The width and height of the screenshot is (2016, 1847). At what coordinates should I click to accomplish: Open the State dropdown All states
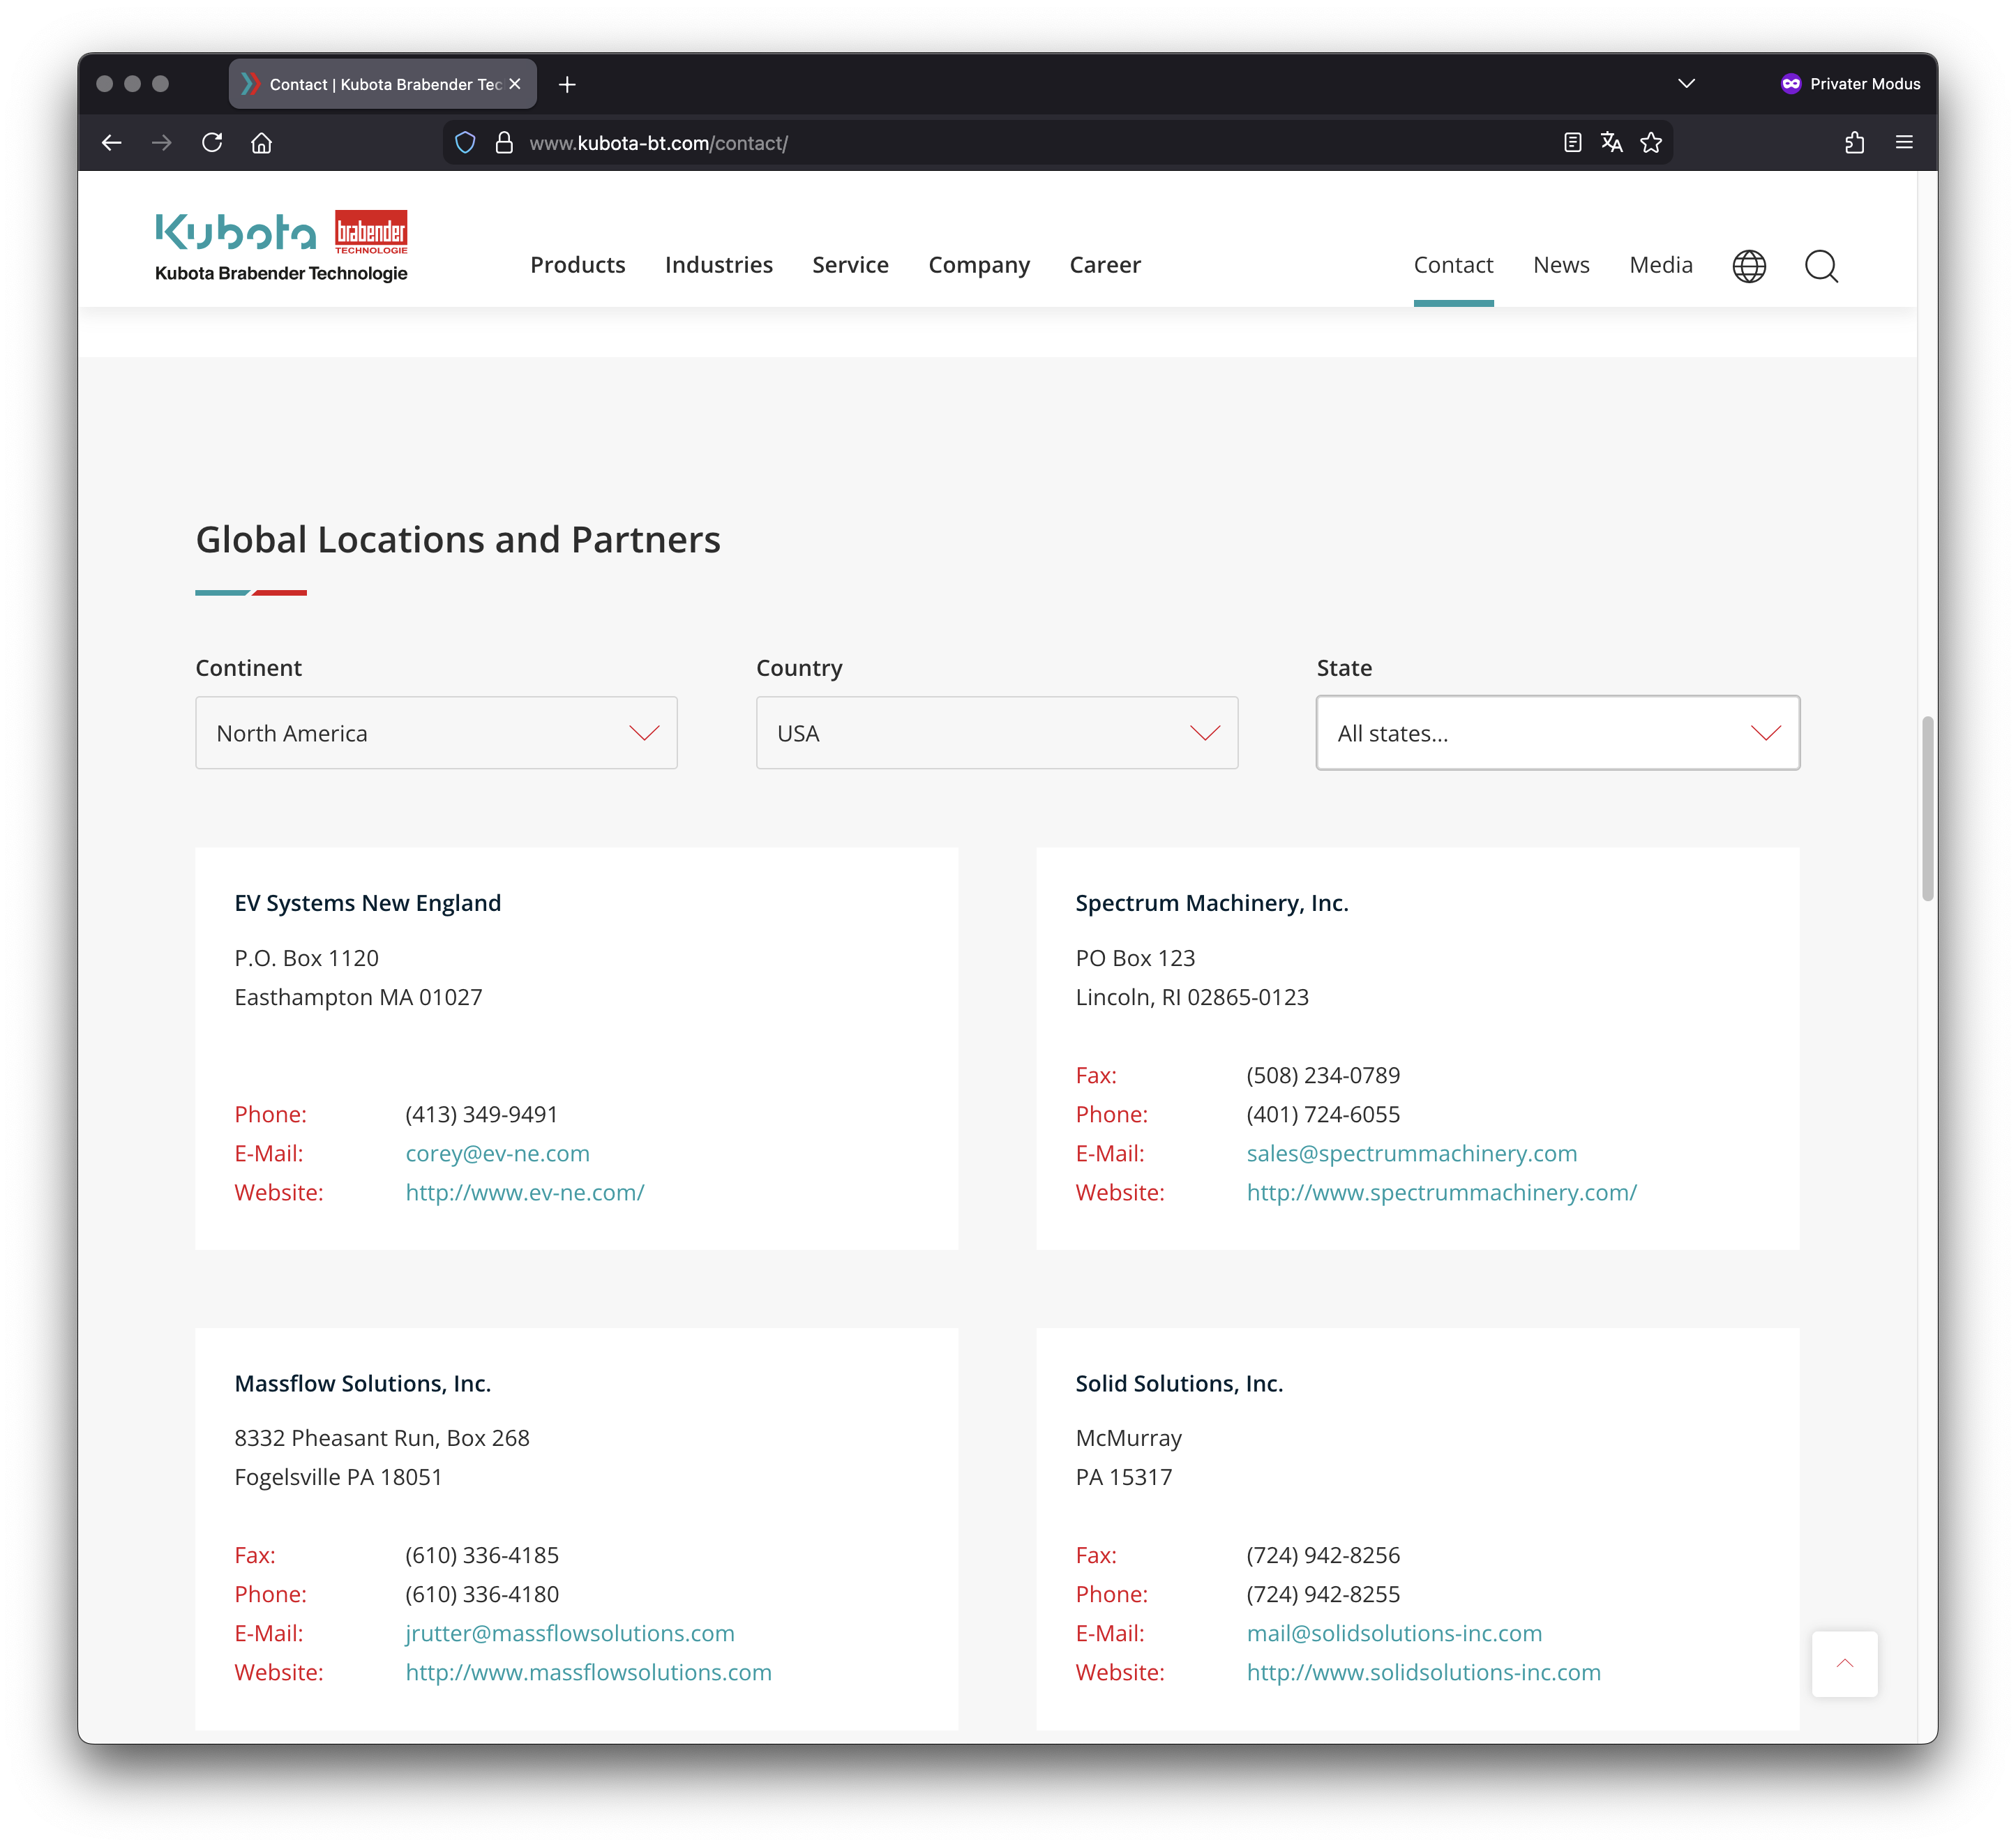click(x=1557, y=733)
